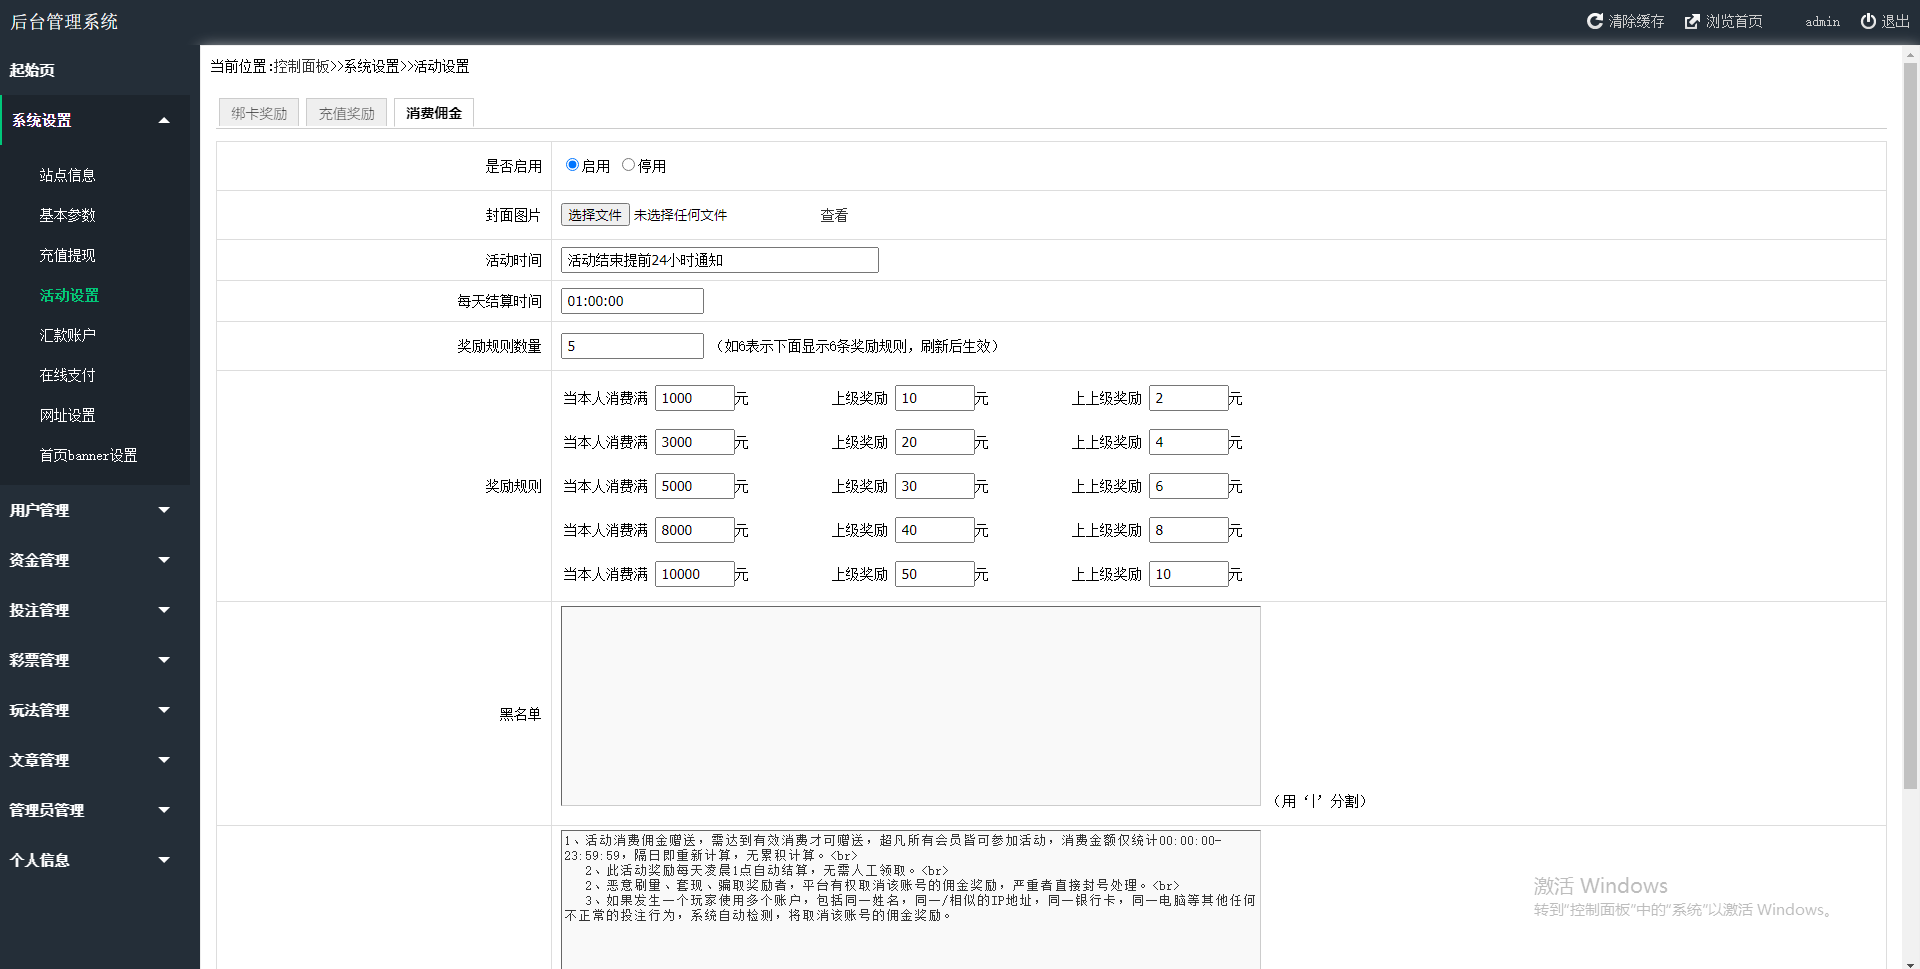Expand the 用户管理 sidebar menu
Viewport: 1920px width, 969px height.
tap(164, 510)
